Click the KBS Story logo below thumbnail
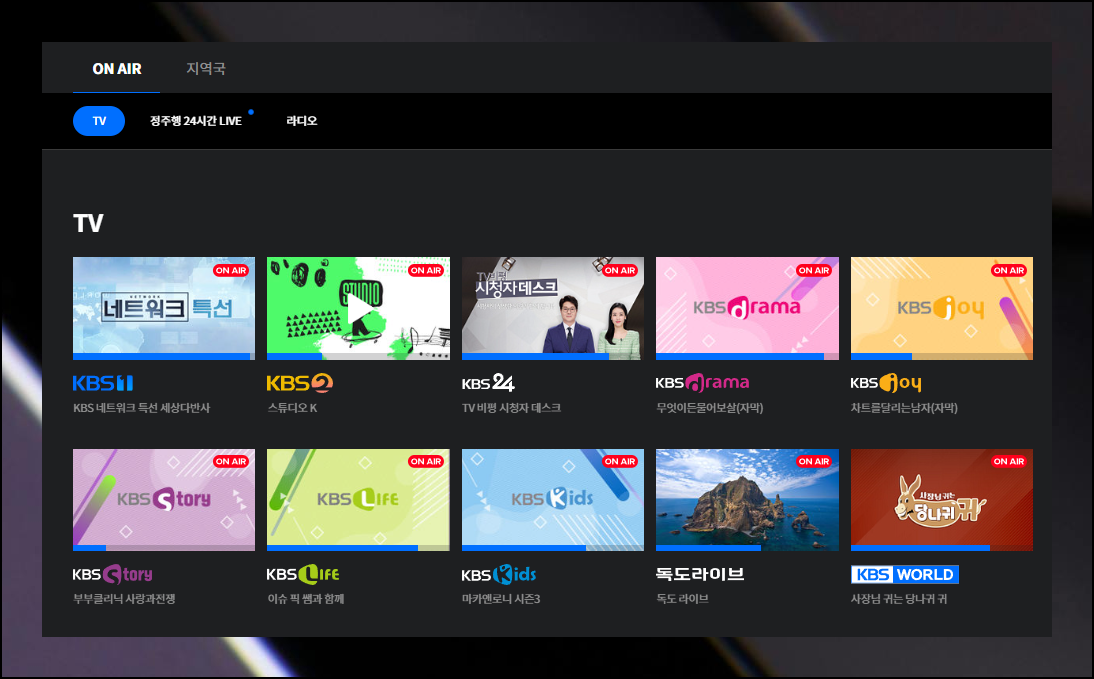Viewport: 1094px width, 679px height. [x=112, y=574]
